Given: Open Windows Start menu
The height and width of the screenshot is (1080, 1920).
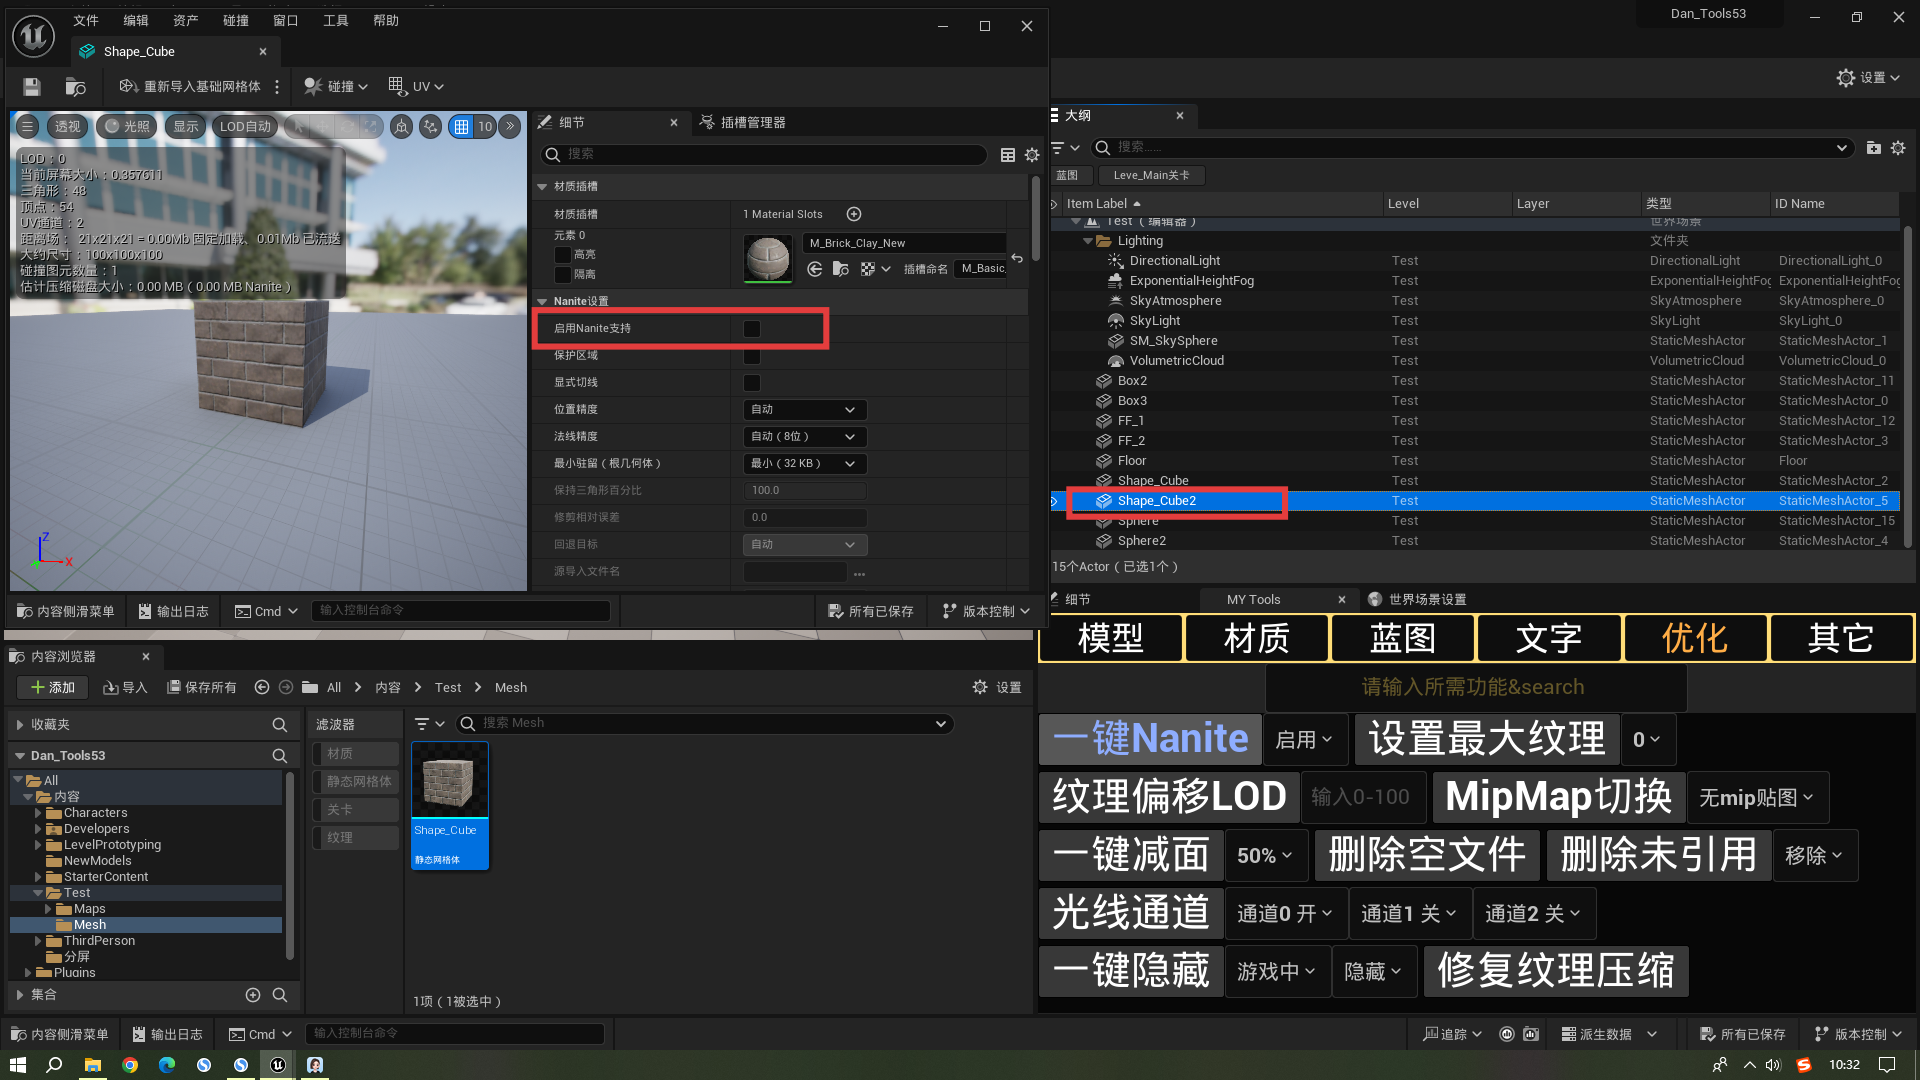Looking at the screenshot, I should pyautogui.click(x=17, y=1065).
